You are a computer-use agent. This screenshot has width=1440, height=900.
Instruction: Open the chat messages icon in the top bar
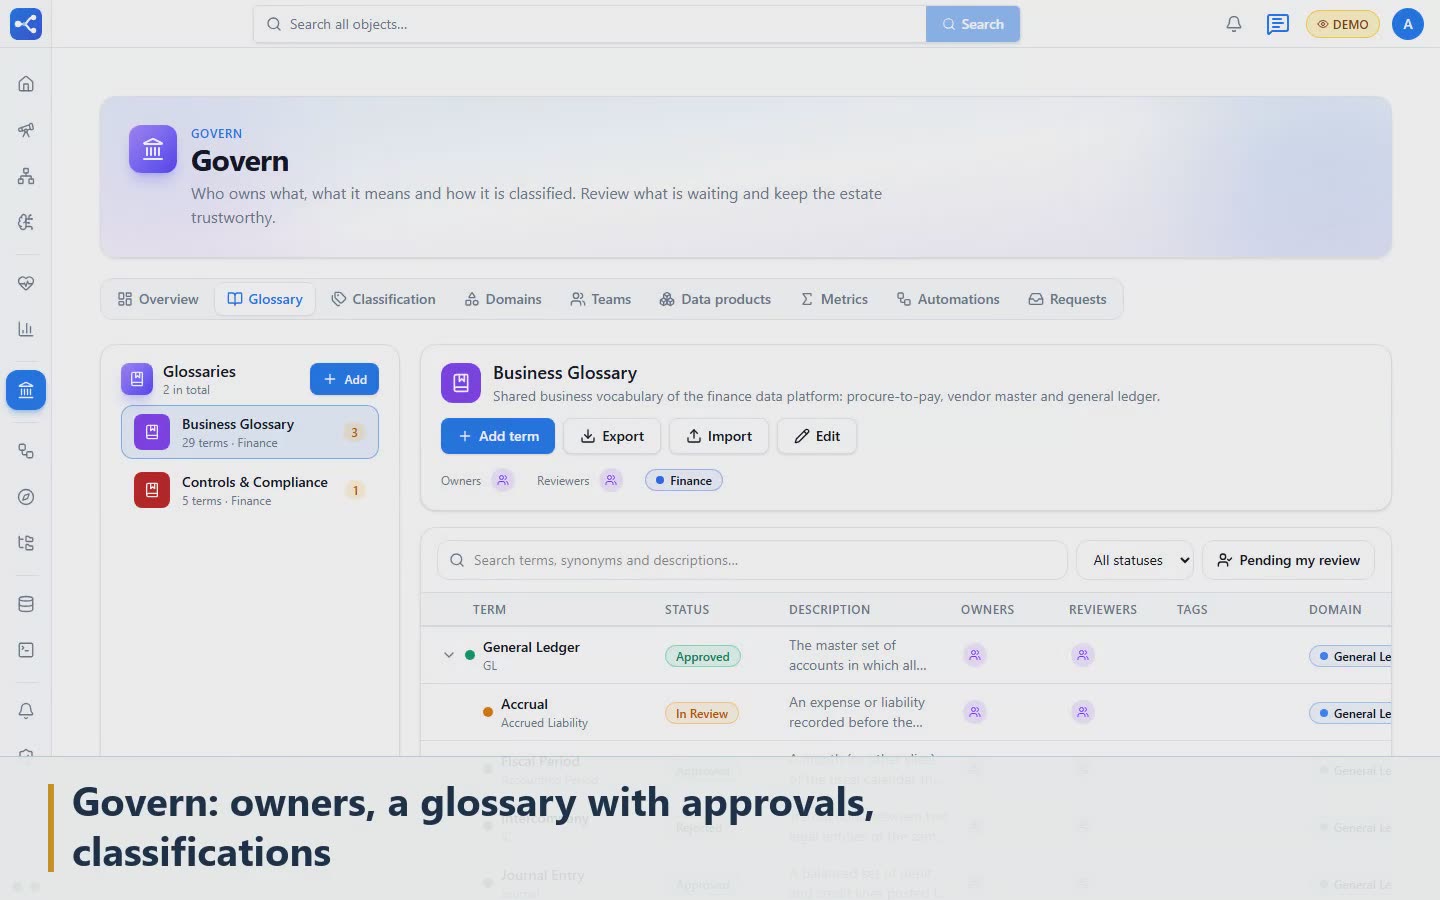[x=1277, y=24]
